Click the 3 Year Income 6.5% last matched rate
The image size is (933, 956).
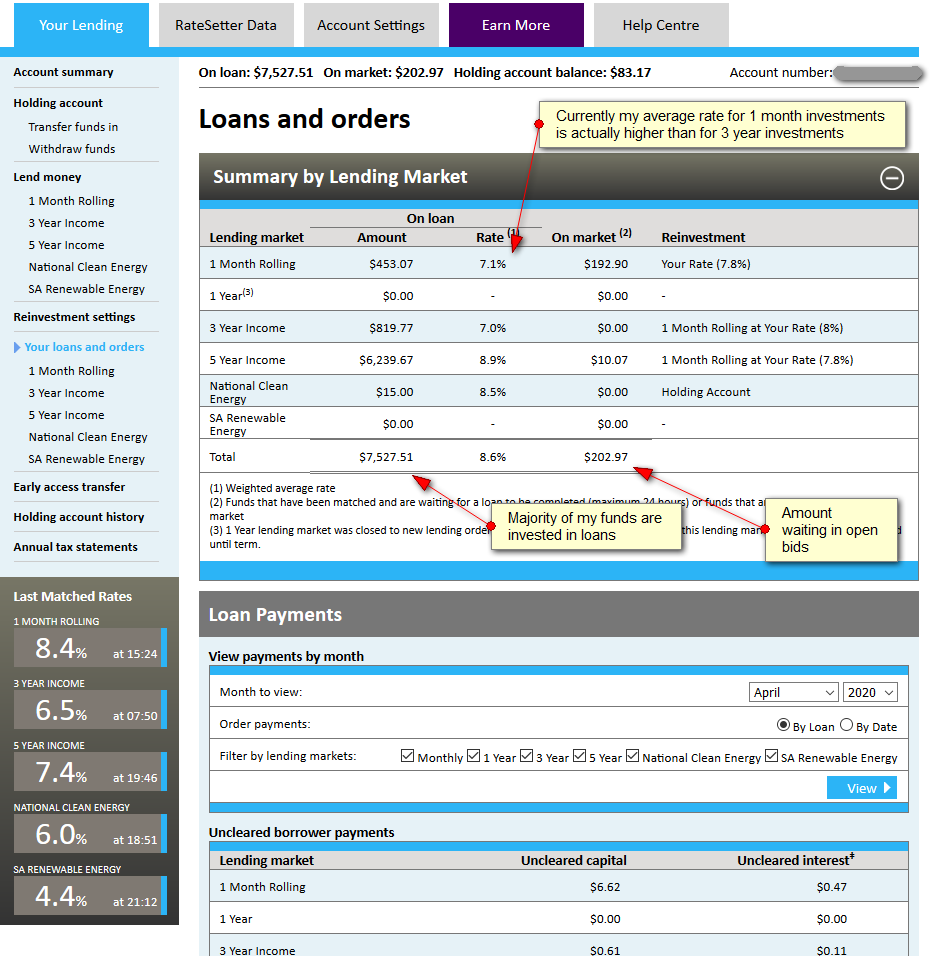coord(90,710)
